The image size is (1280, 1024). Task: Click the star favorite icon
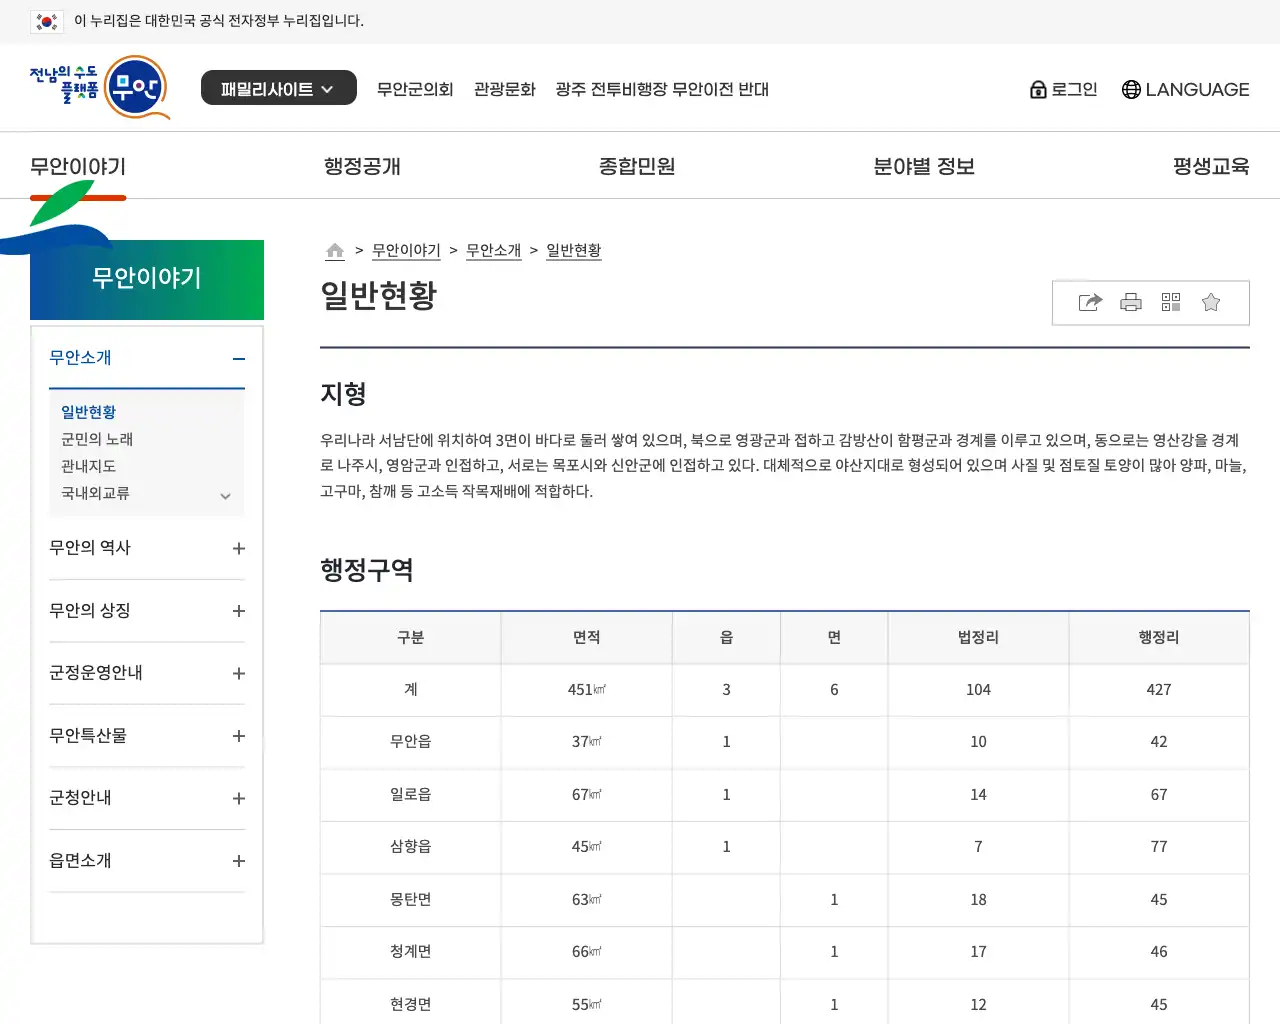(x=1211, y=302)
